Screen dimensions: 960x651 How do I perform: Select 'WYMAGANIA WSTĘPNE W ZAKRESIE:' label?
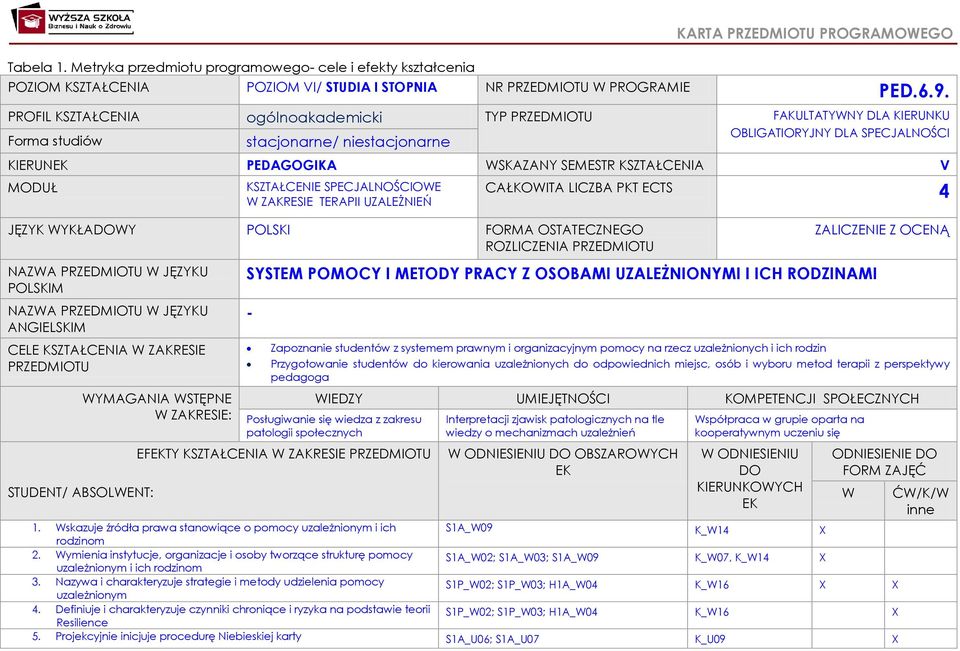coord(157,407)
